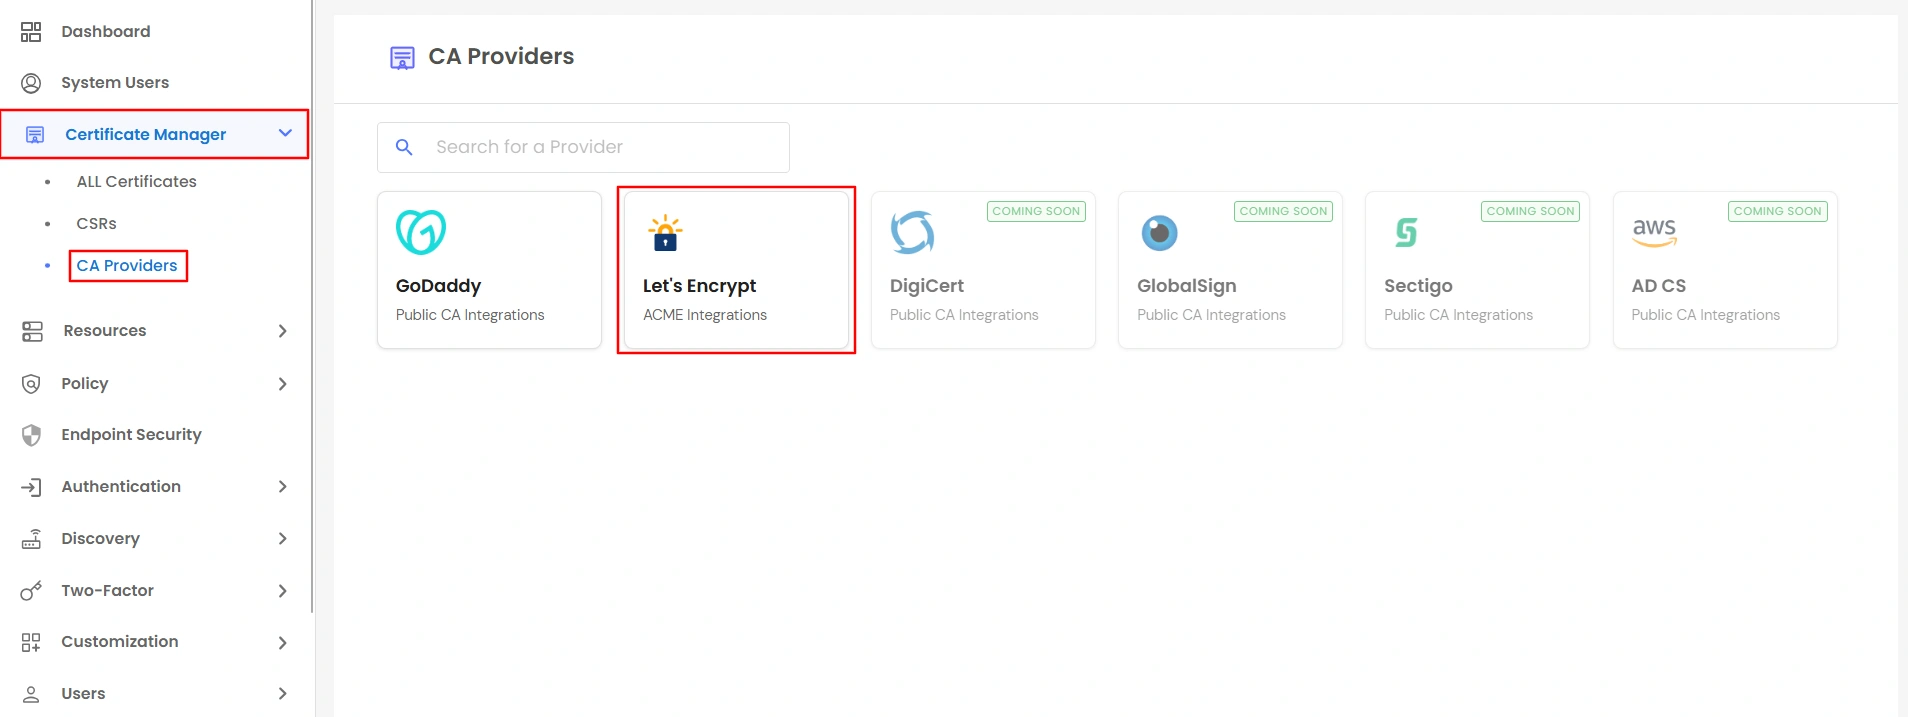Click the Two-Factor key icon
This screenshot has height=717, width=1908.
tap(31, 591)
